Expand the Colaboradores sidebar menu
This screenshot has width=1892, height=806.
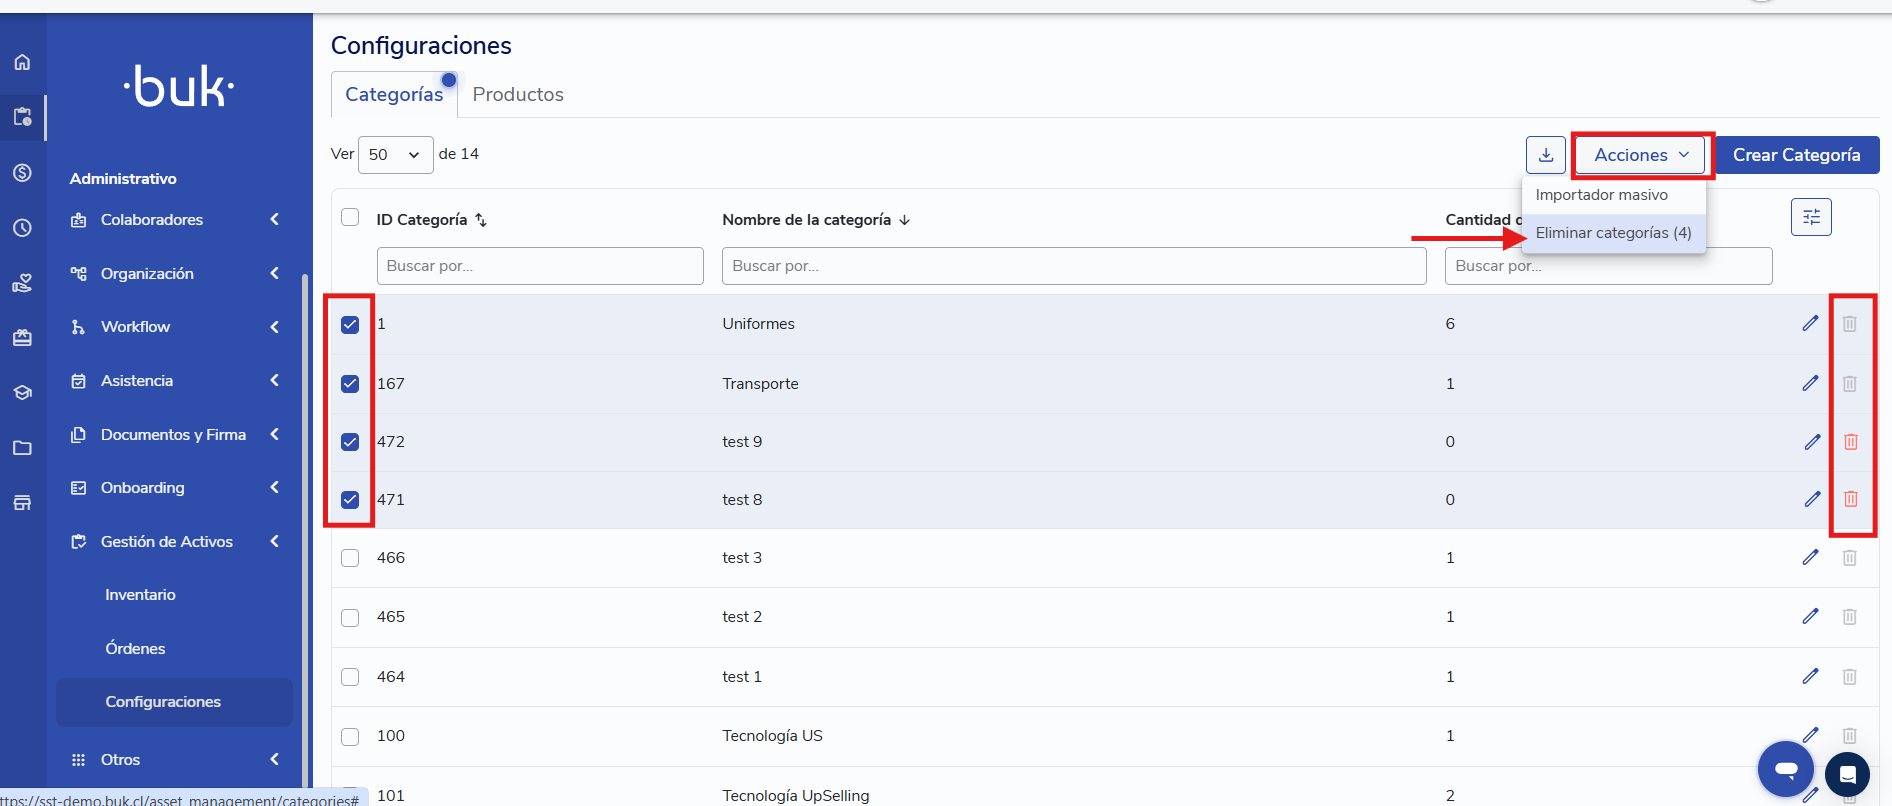click(x=175, y=220)
